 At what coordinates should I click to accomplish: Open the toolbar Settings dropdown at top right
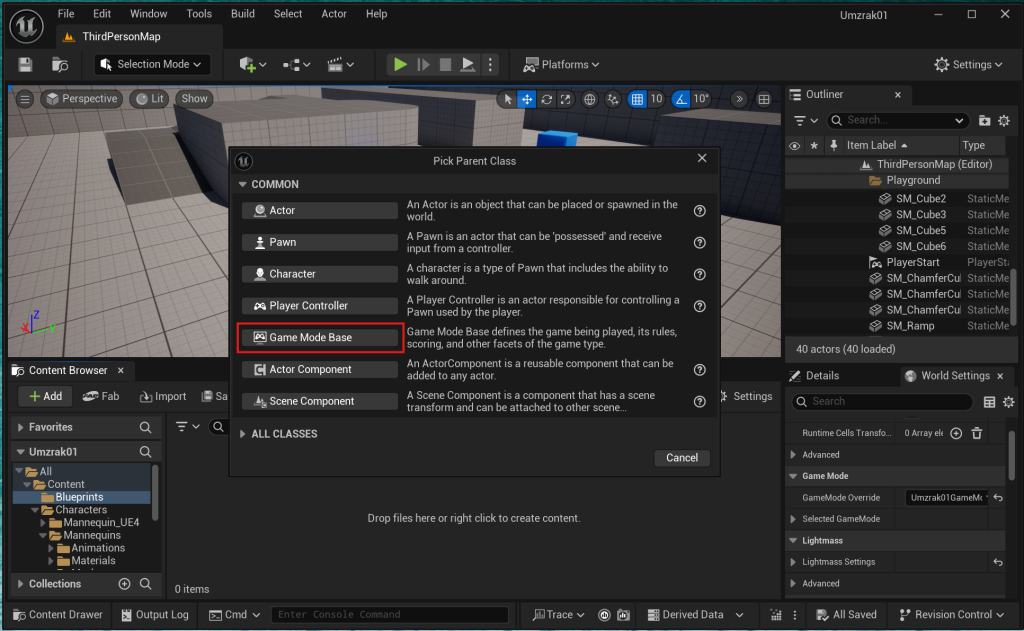click(x=968, y=65)
